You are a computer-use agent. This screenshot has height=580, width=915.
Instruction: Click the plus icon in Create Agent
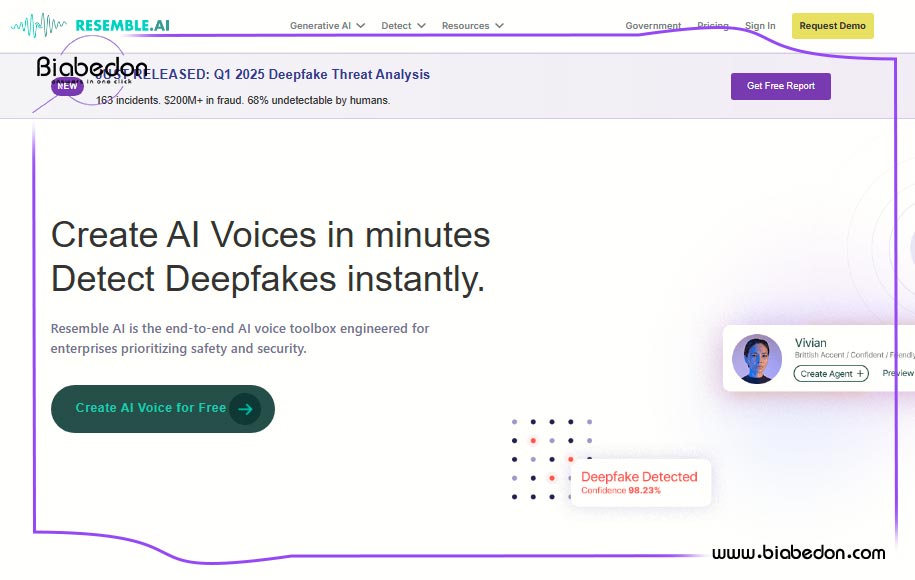click(860, 373)
